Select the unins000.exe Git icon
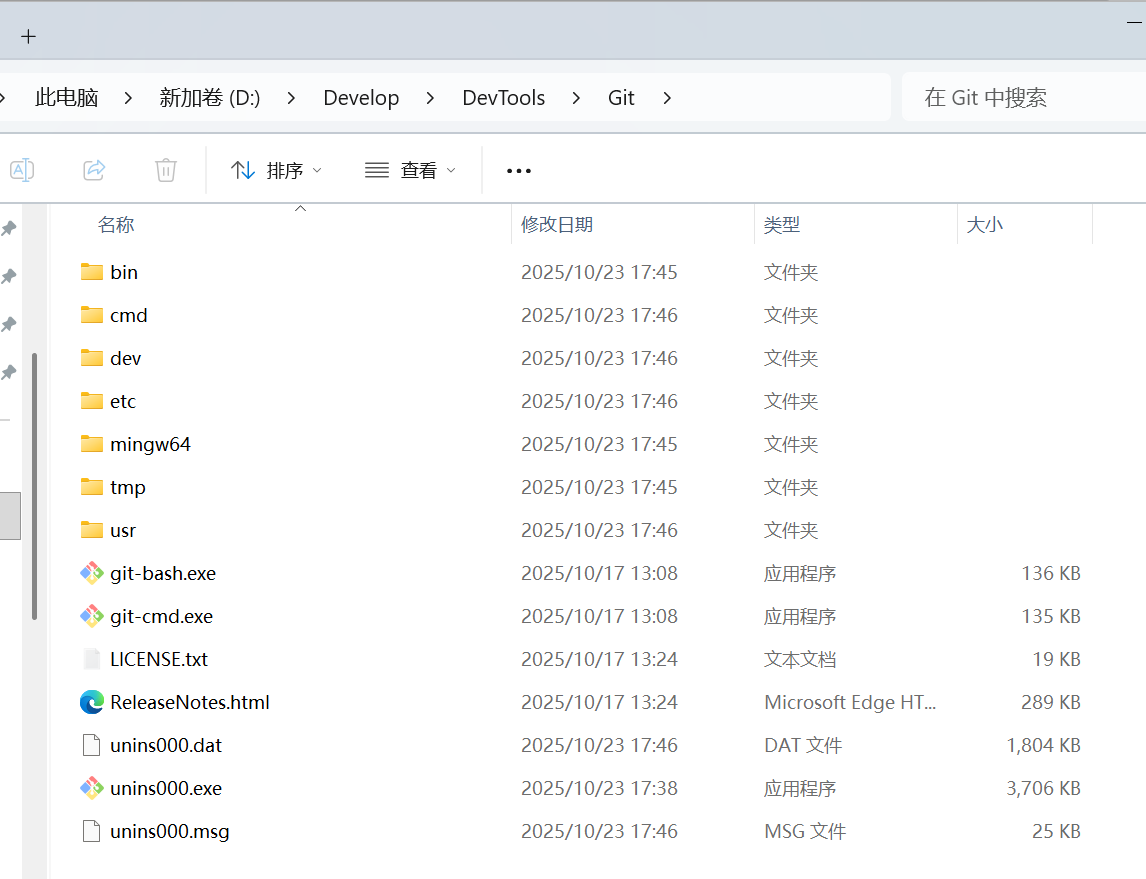Screen dimensions: 1146x879 [x=91, y=788]
